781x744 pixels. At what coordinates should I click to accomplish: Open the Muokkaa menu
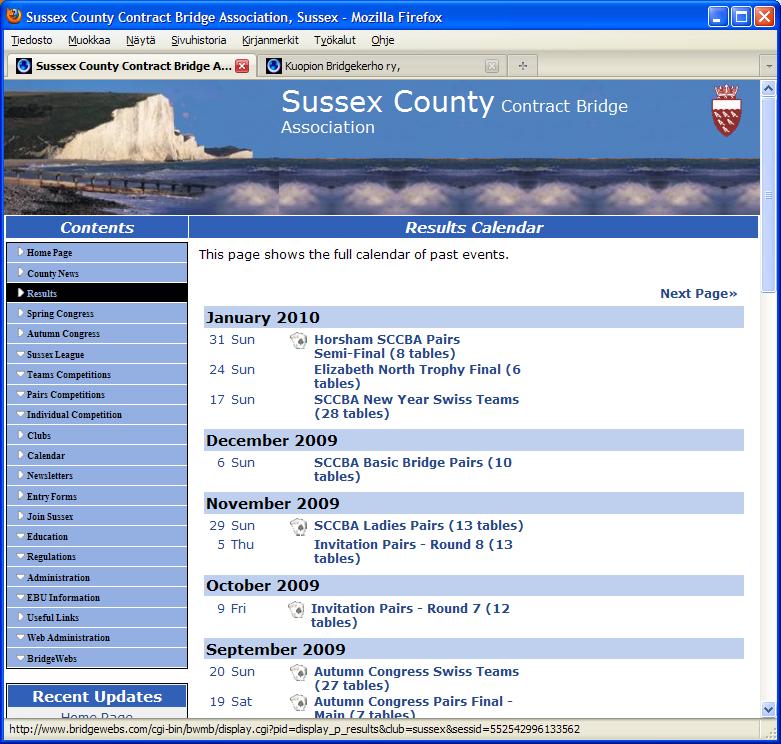[x=89, y=40]
